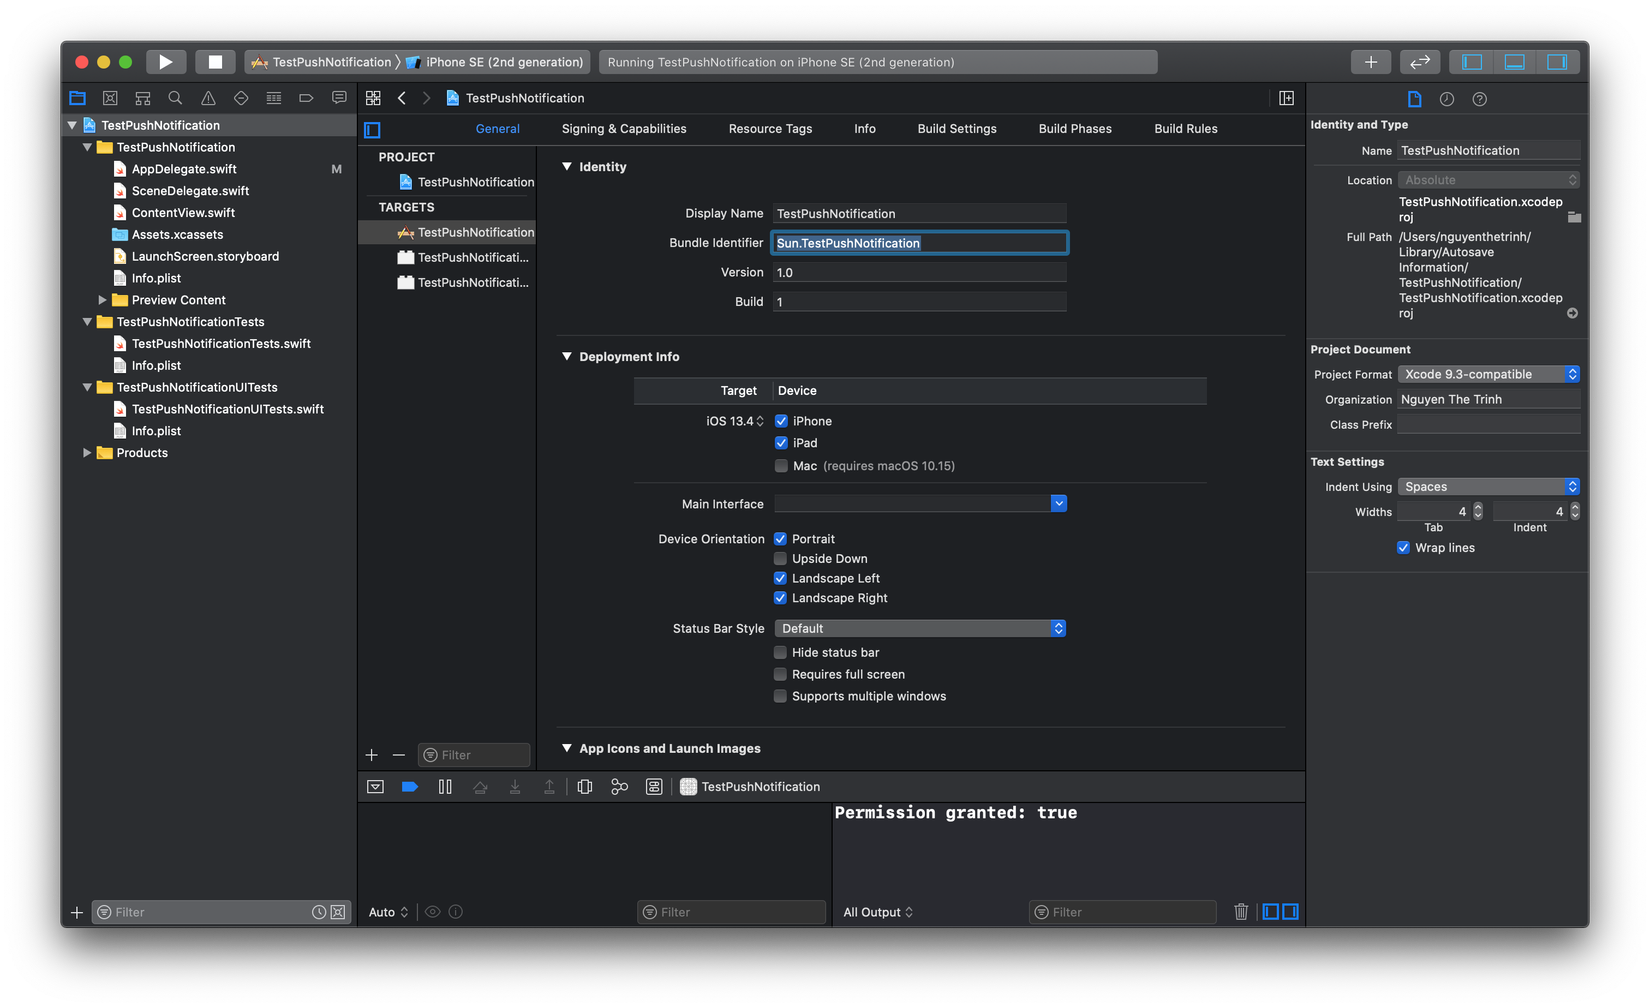Click the Debug View Hierarchy icon
The image size is (1650, 1008).
pyautogui.click(x=585, y=787)
